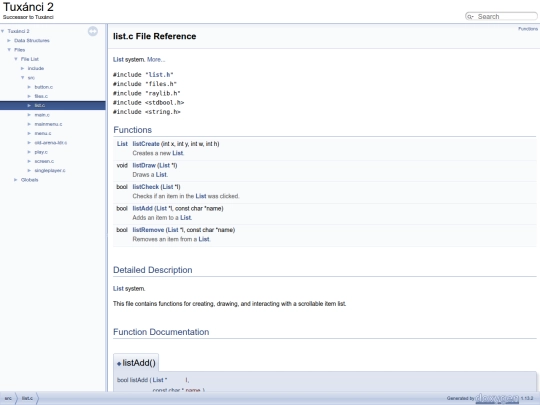Click List link in 'Draws a List'
This screenshot has width=540, height=405.
pyautogui.click(x=161, y=175)
